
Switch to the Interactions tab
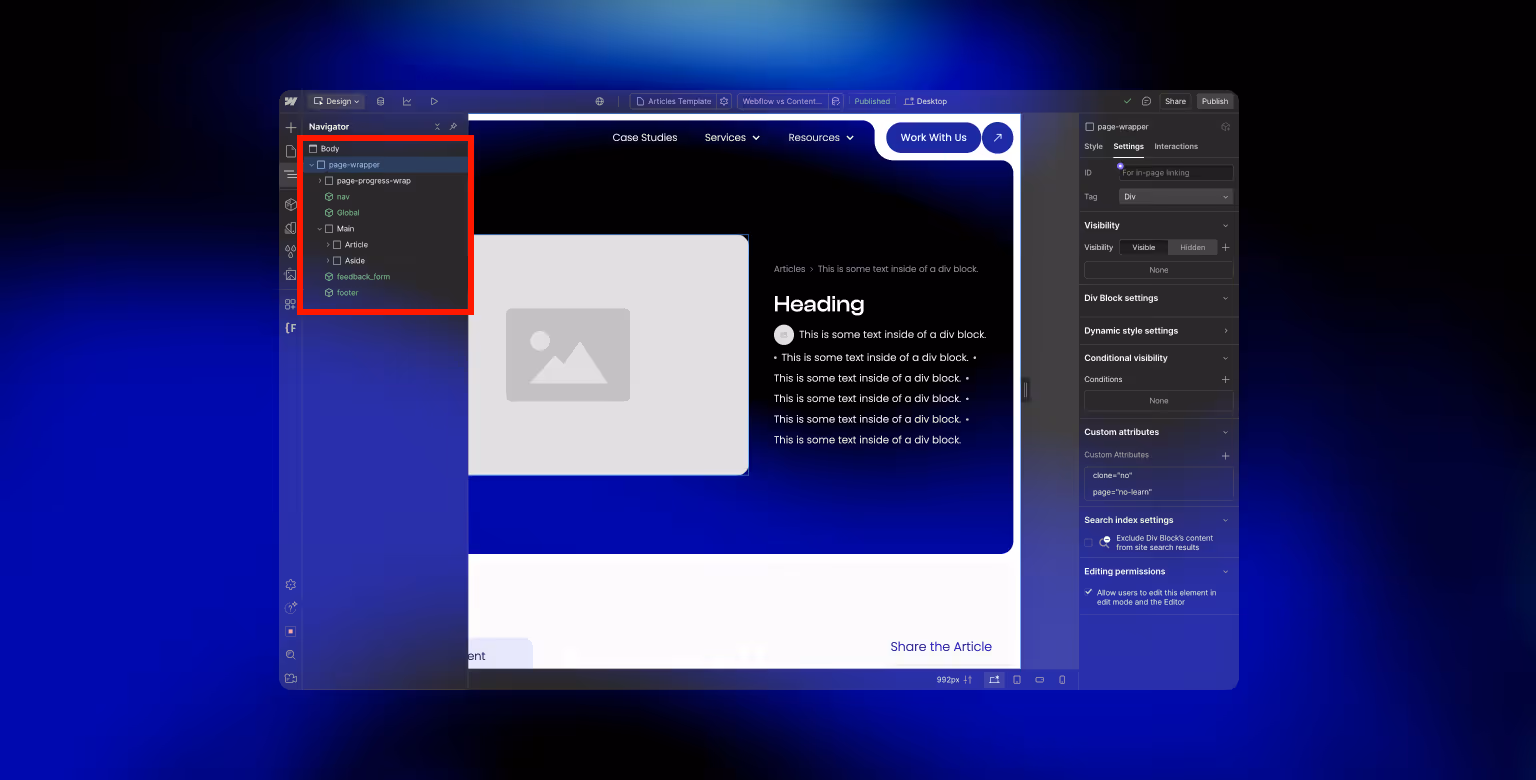click(1176, 146)
